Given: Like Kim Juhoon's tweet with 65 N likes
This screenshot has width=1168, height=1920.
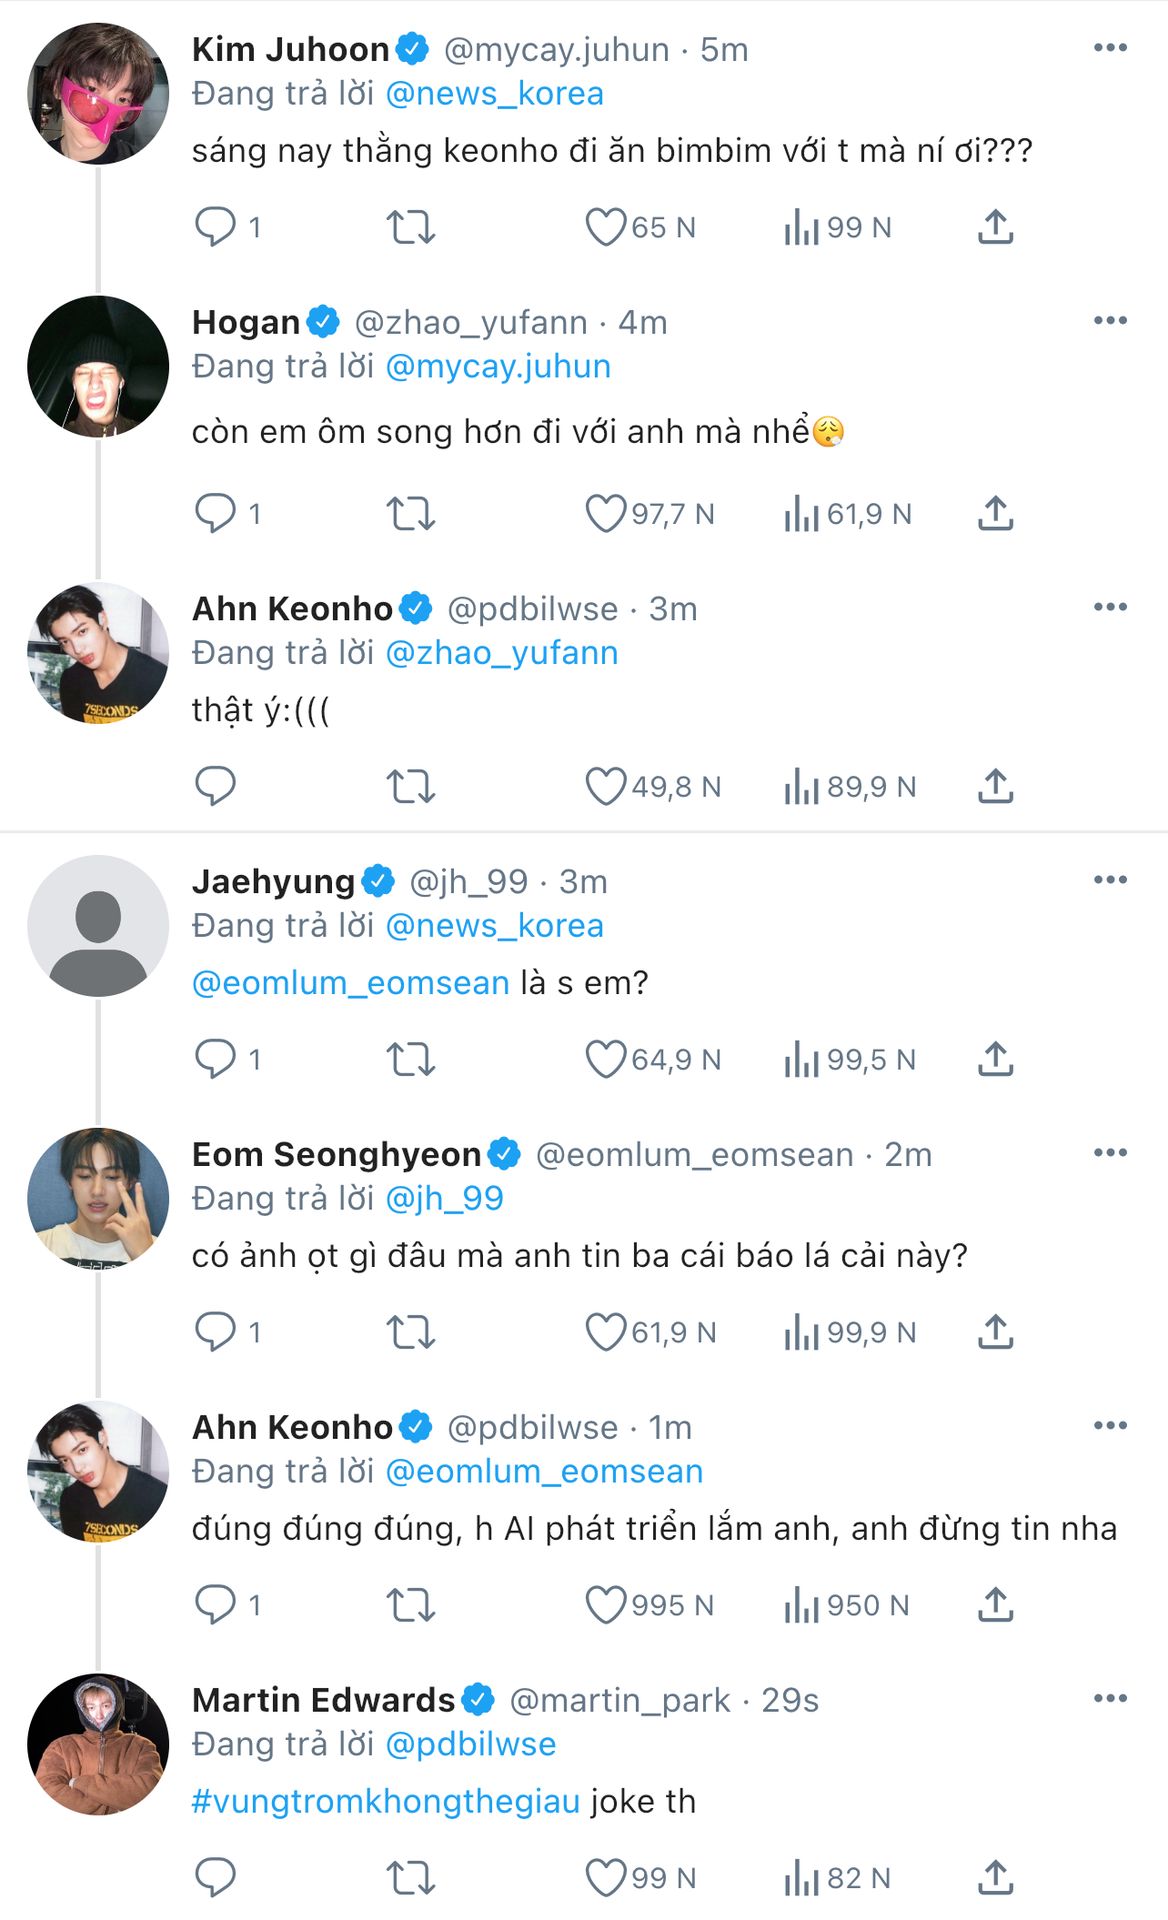Looking at the screenshot, I should [605, 227].
